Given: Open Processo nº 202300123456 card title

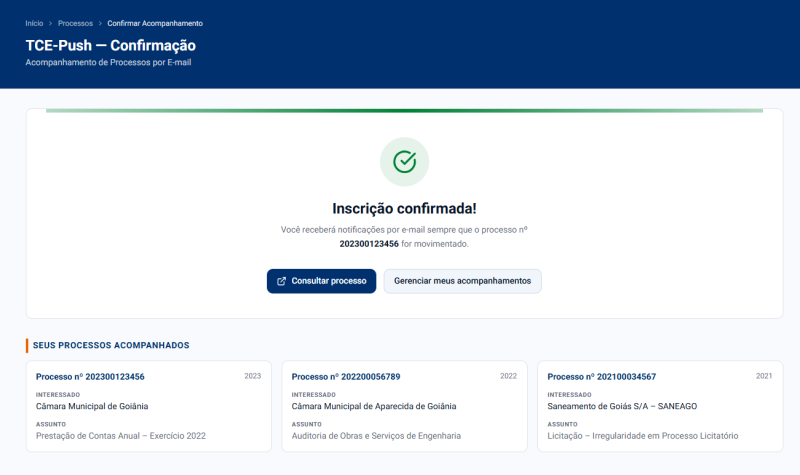Looking at the screenshot, I should click(x=90, y=377).
